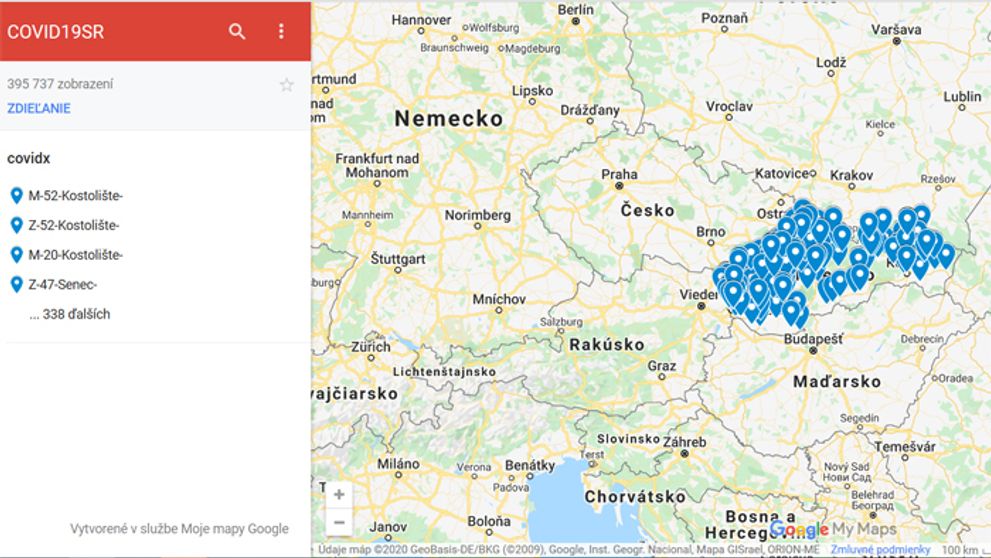The image size is (991, 558).
Task: Click the Poznaň city label
Action: point(724,18)
